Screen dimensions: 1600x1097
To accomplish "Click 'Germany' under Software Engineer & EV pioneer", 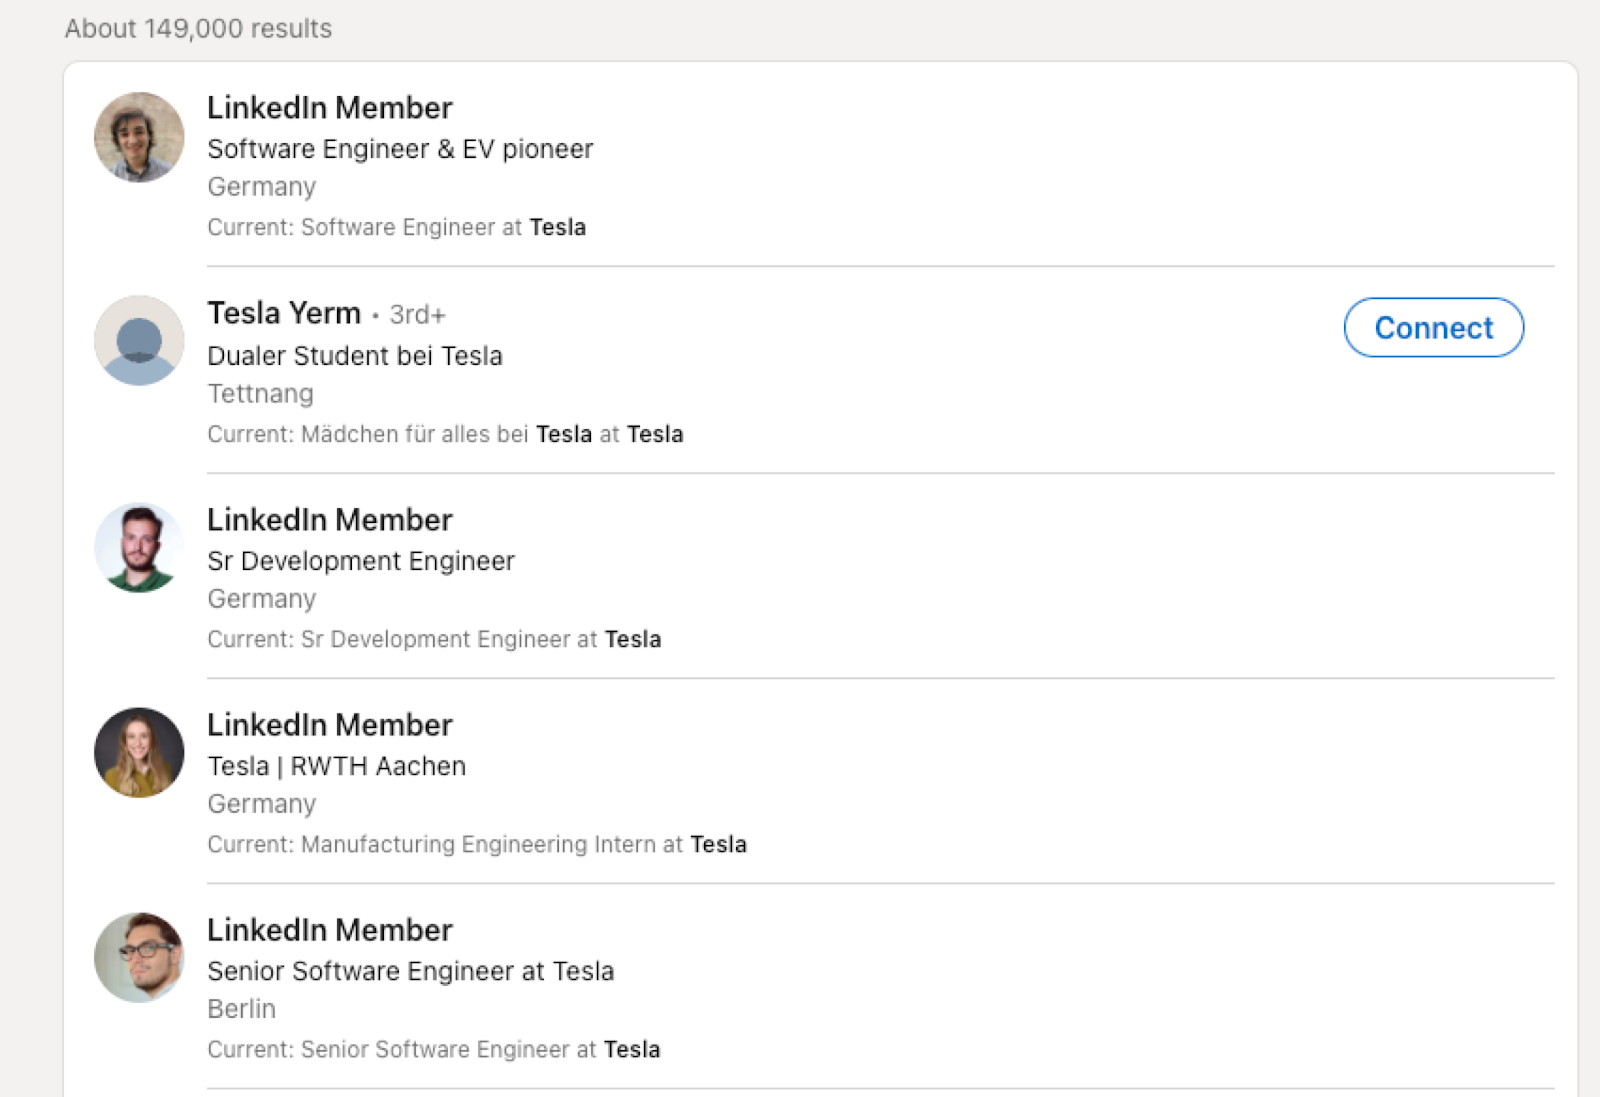I will pyautogui.click(x=262, y=187).
